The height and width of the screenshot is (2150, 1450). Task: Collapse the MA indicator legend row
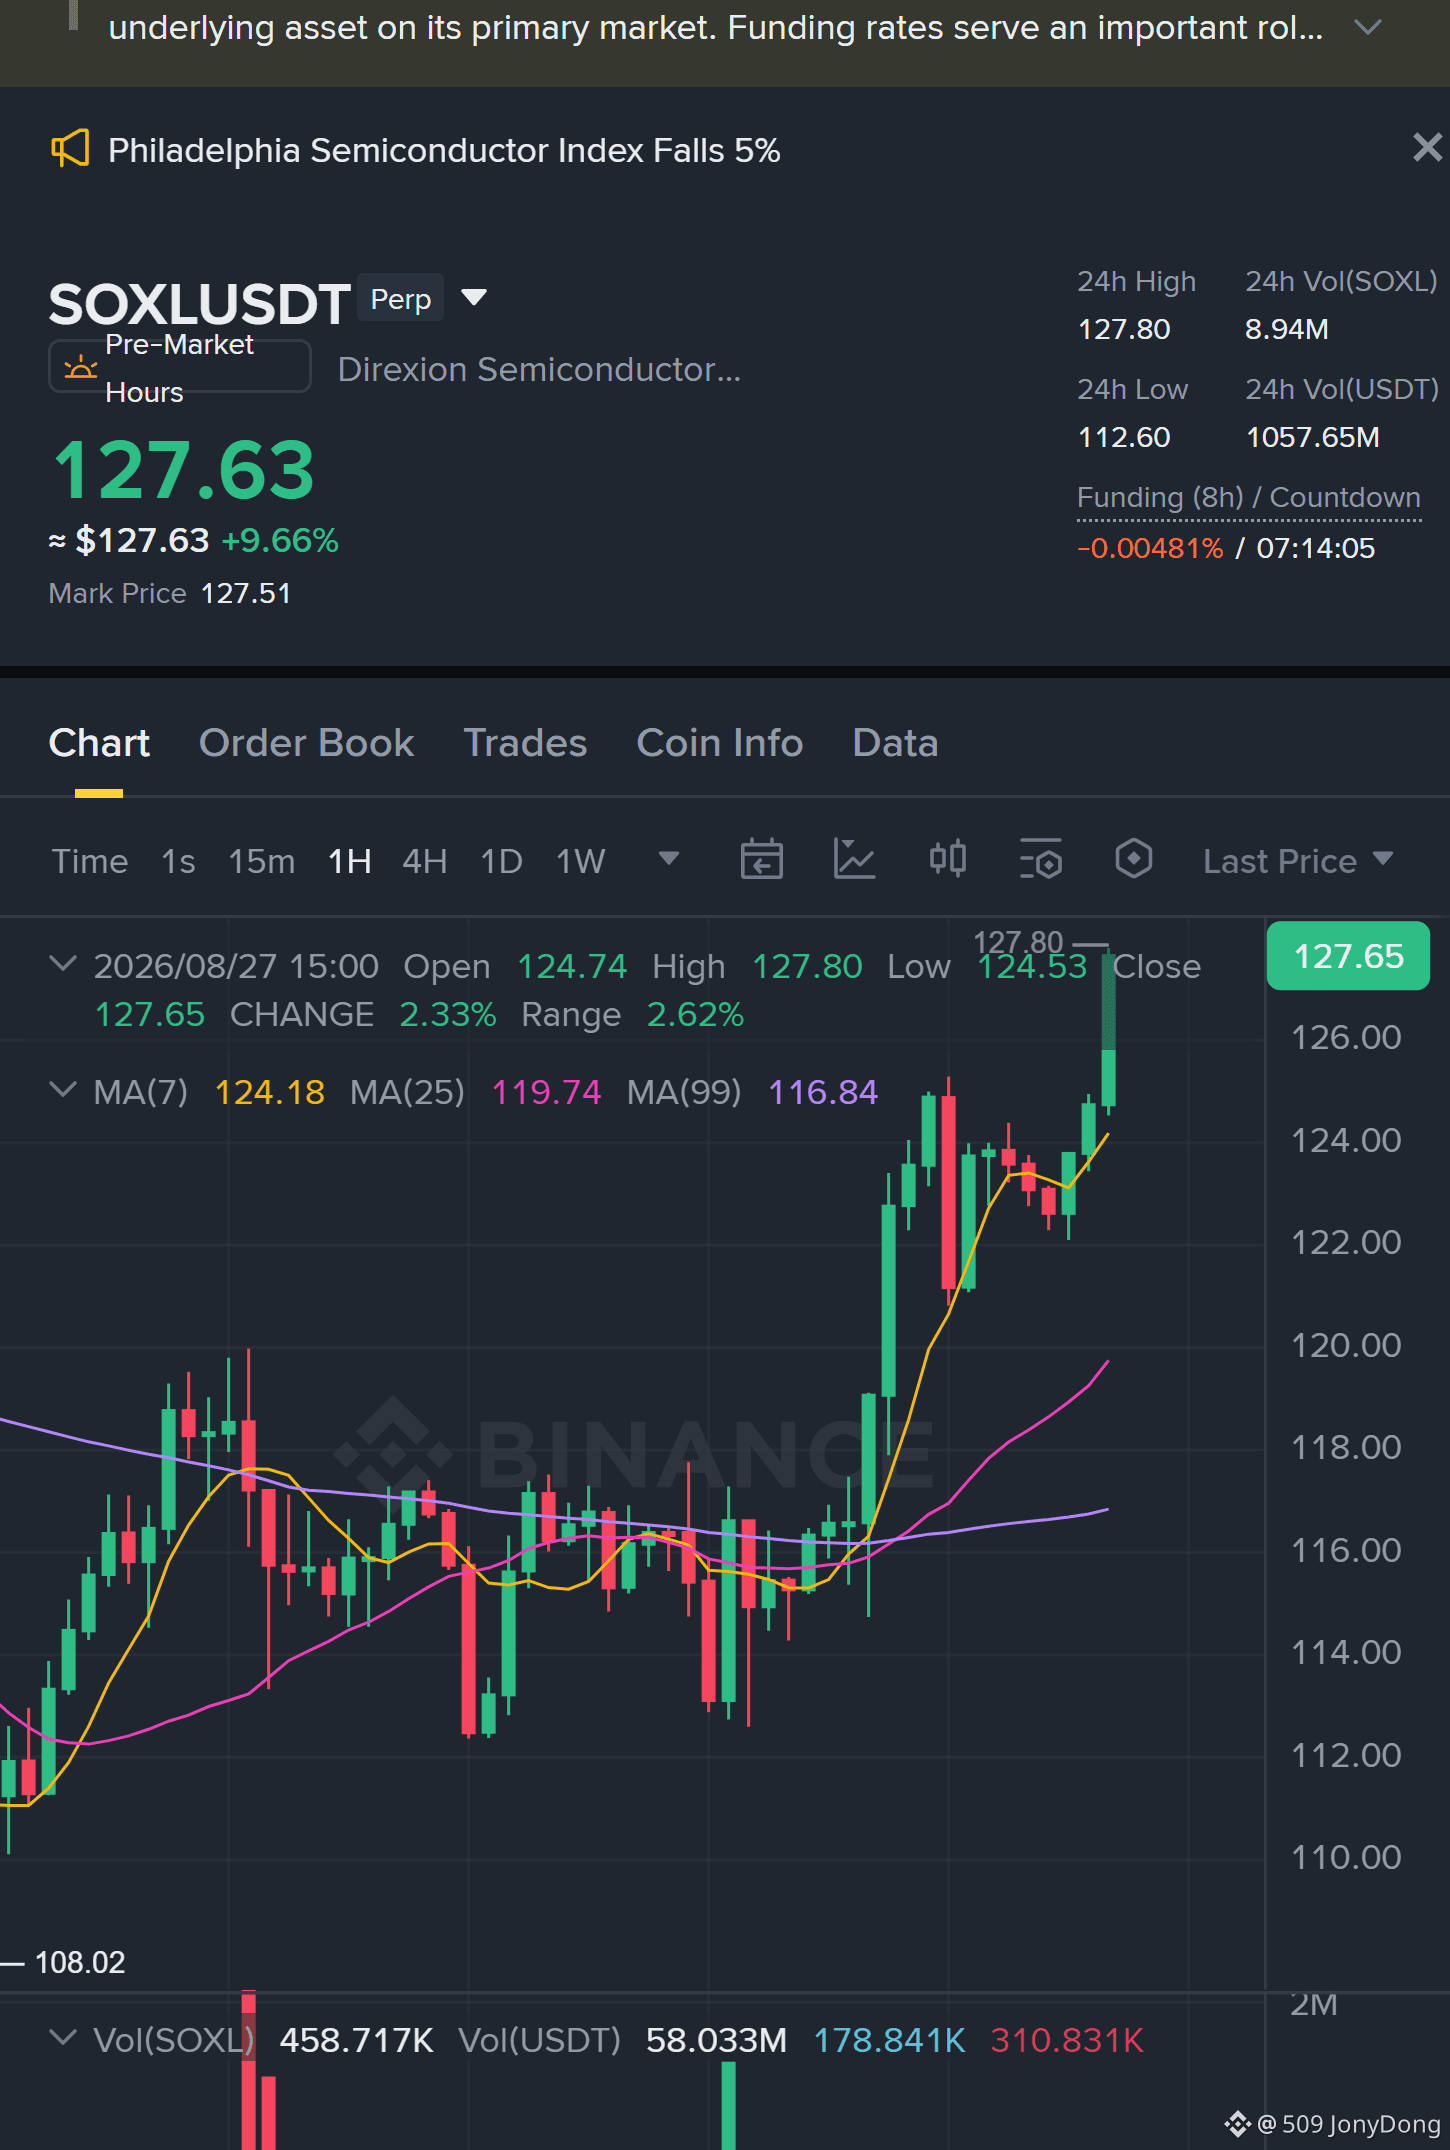click(x=63, y=1090)
